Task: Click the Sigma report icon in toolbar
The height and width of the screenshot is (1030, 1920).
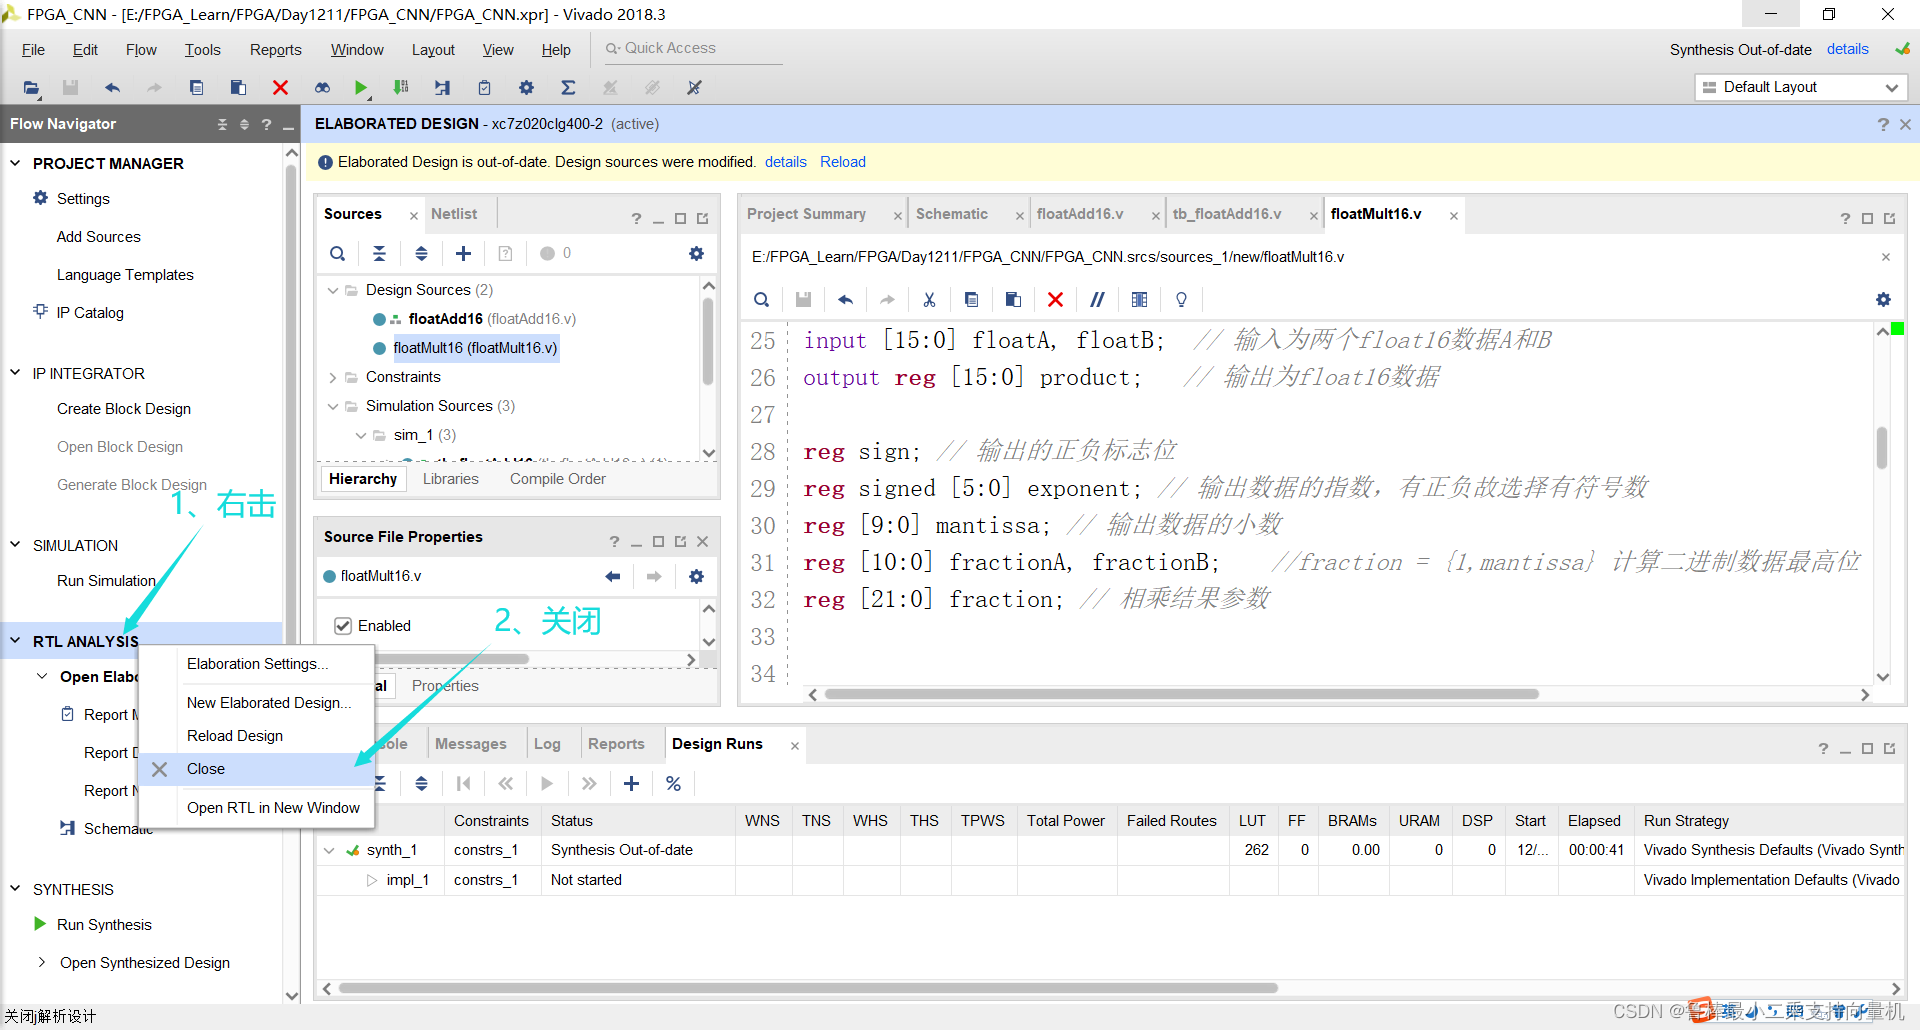Action: [x=568, y=88]
